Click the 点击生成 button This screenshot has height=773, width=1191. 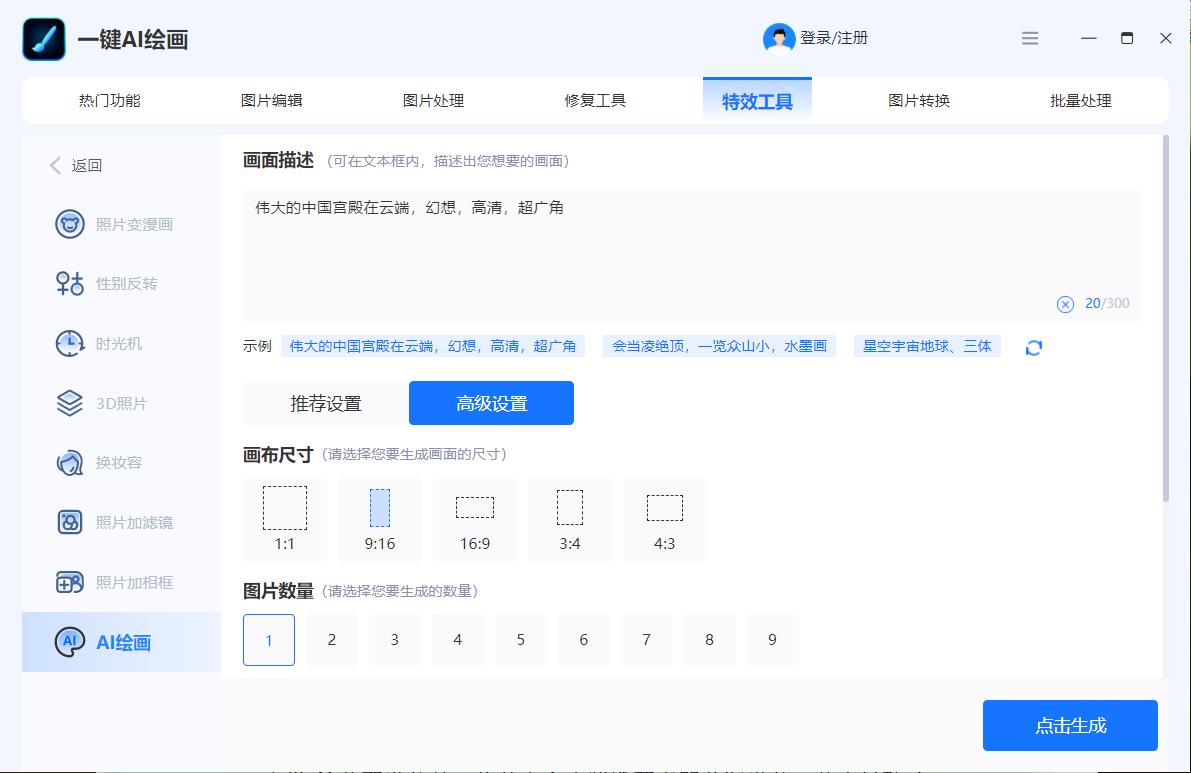click(1070, 725)
